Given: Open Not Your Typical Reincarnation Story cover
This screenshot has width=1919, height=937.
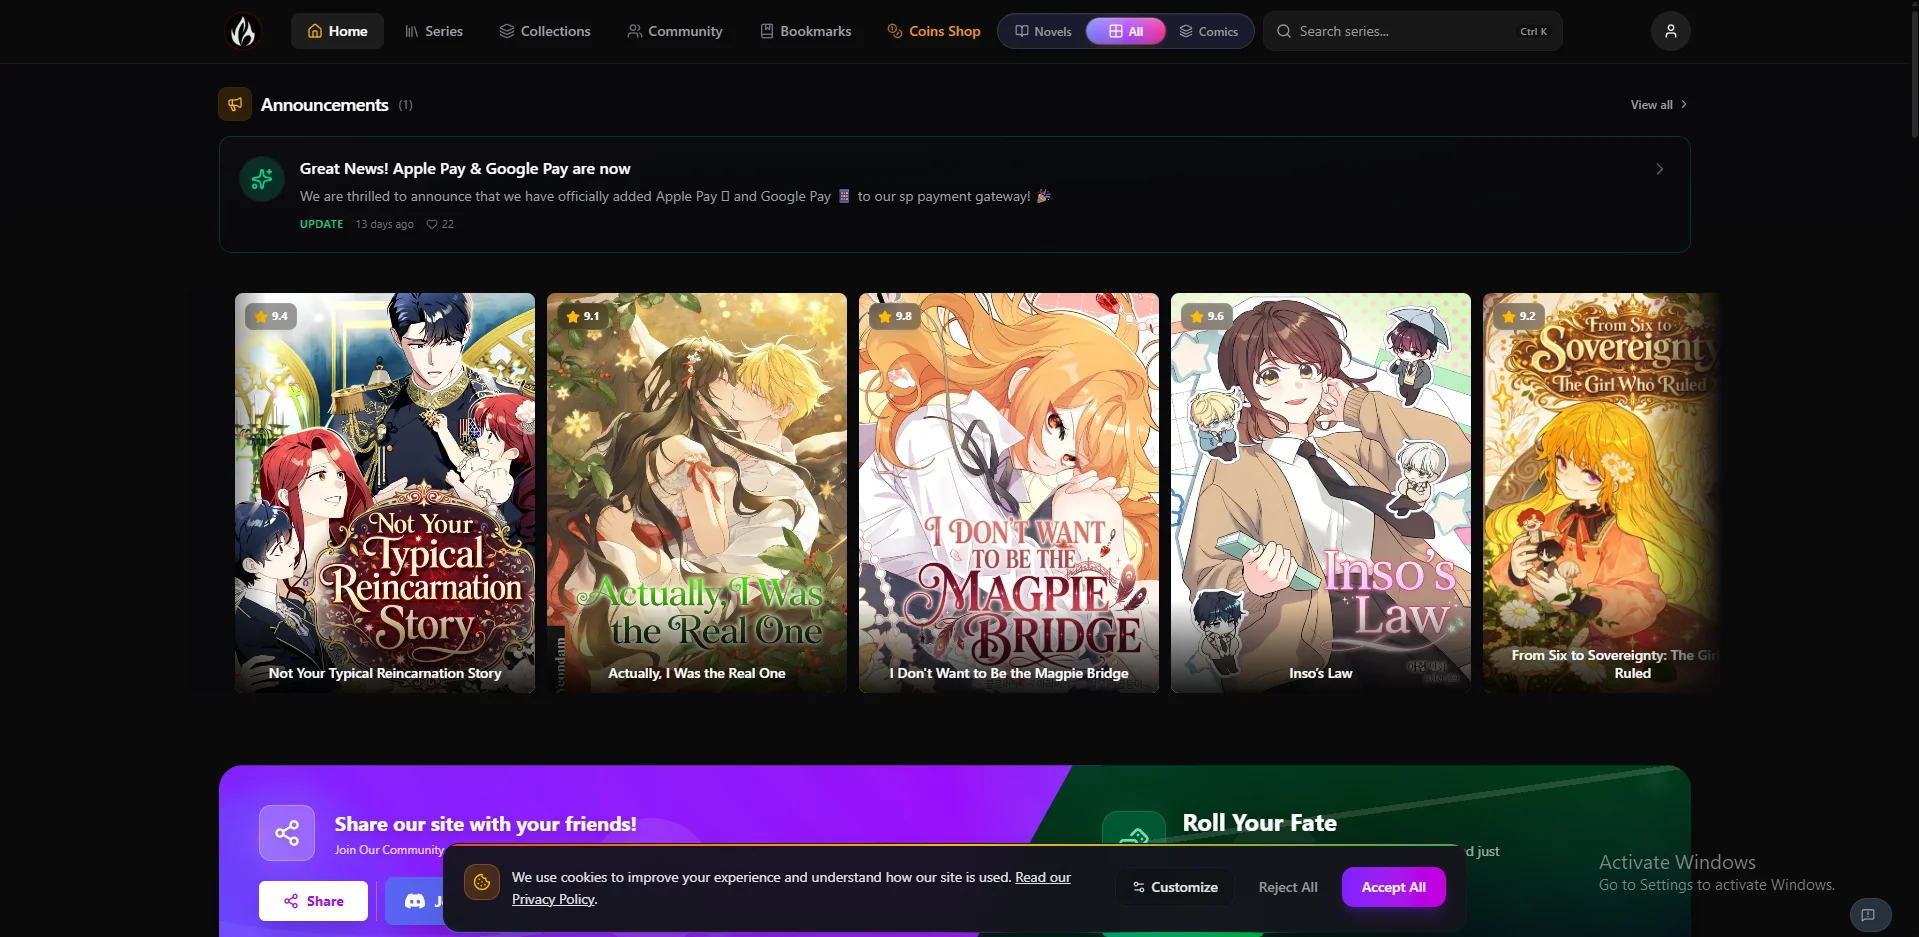Looking at the screenshot, I should [x=385, y=492].
